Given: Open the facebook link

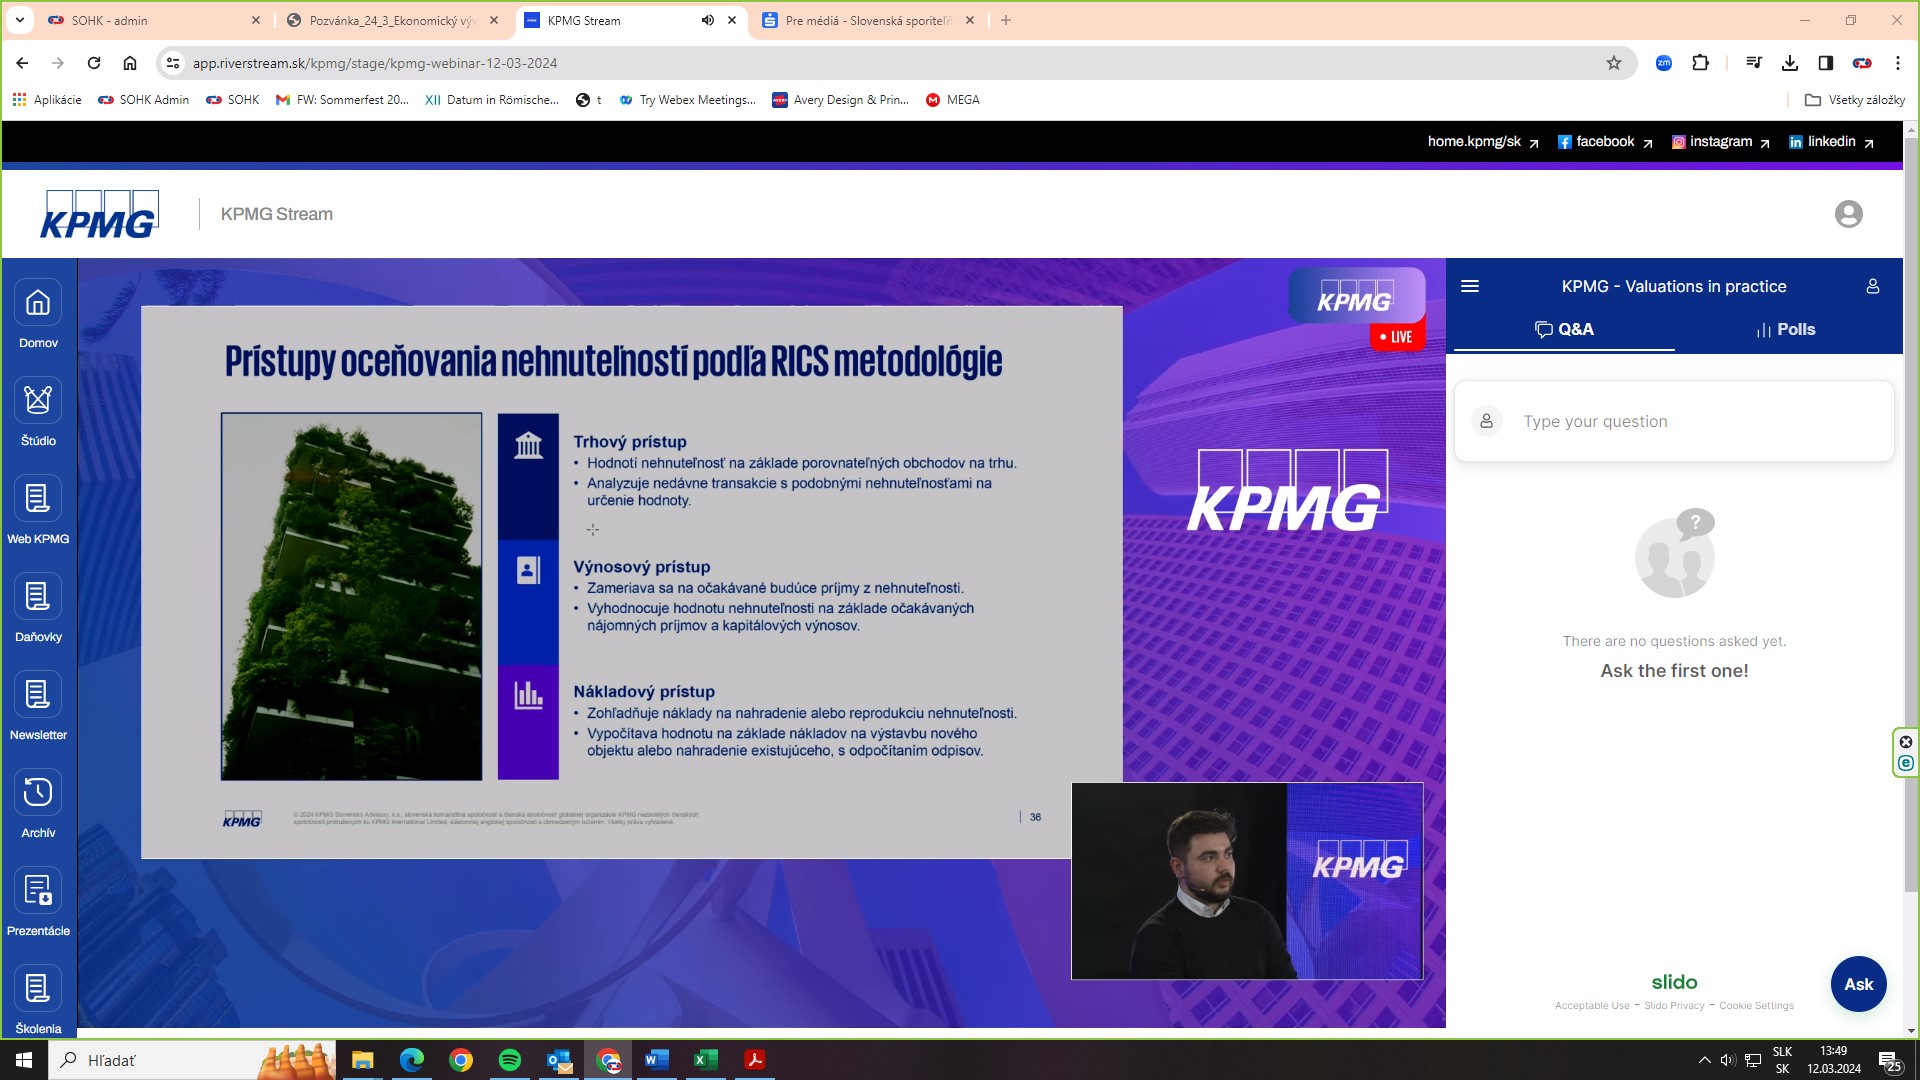Looking at the screenshot, I should 1605,142.
